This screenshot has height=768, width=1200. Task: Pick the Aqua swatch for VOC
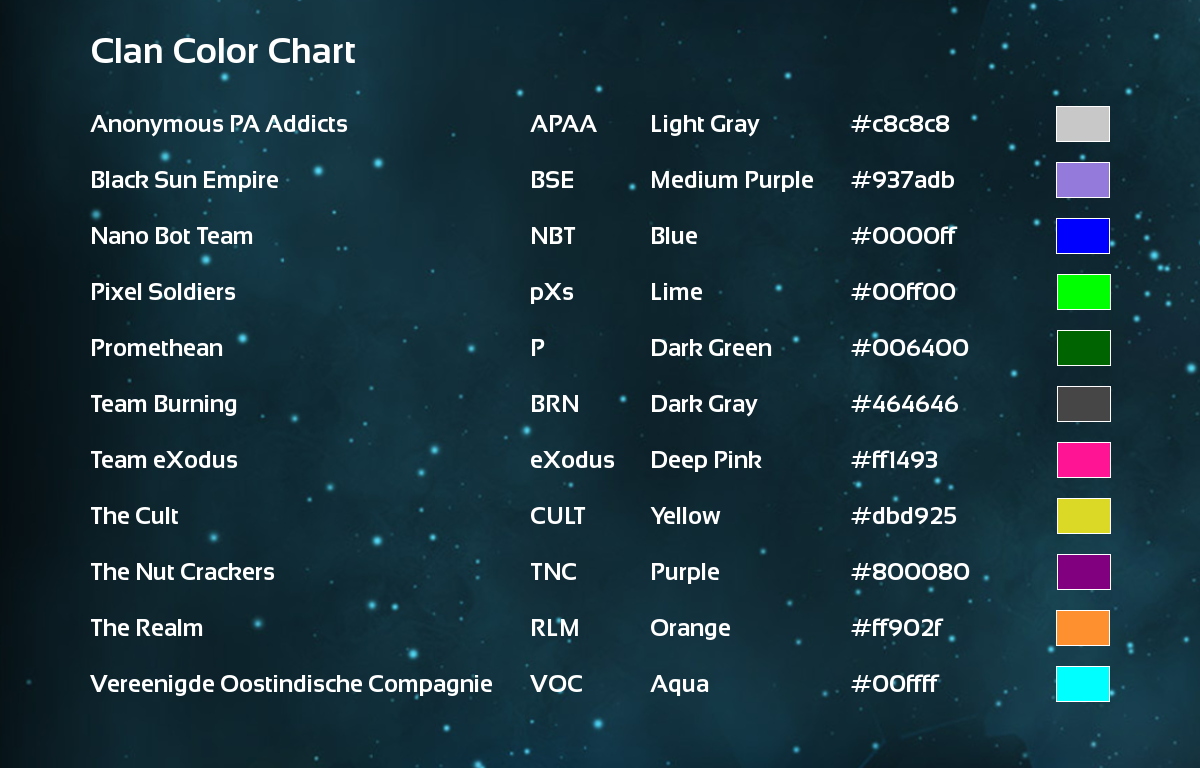(1083, 684)
